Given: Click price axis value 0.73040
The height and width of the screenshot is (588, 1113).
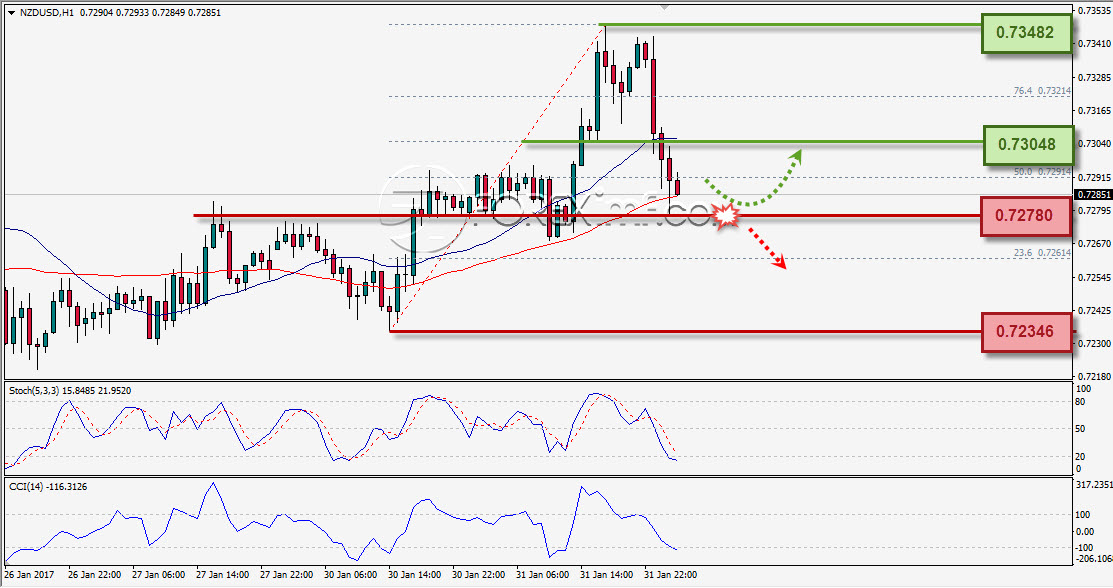Looking at the screenshot, I should [1094, 144].
